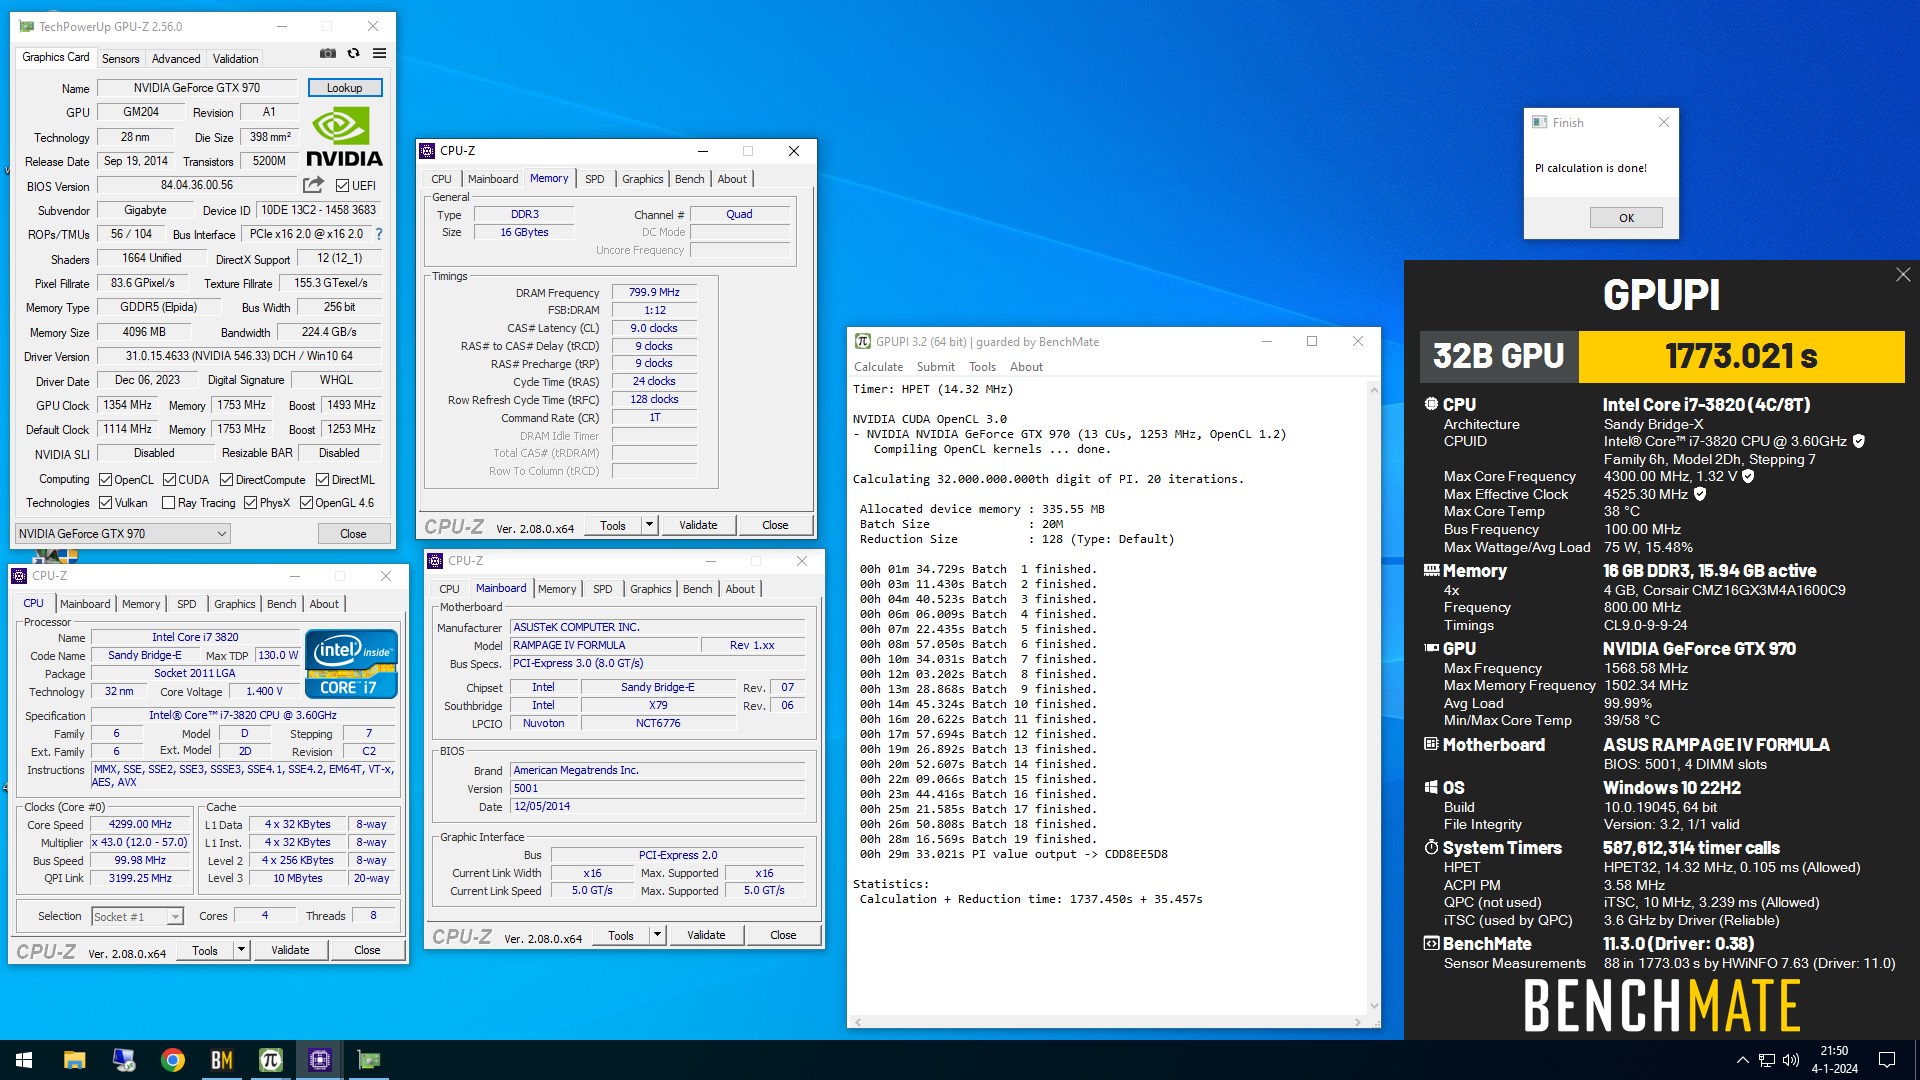The image size is (1920, 1080).
Task: Click the GPU-Z title bar application icon
Action: click(x=26, y=26)
